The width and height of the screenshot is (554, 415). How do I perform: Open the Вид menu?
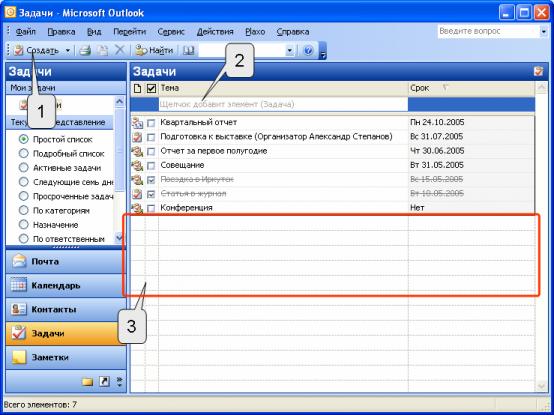[94, 32]
